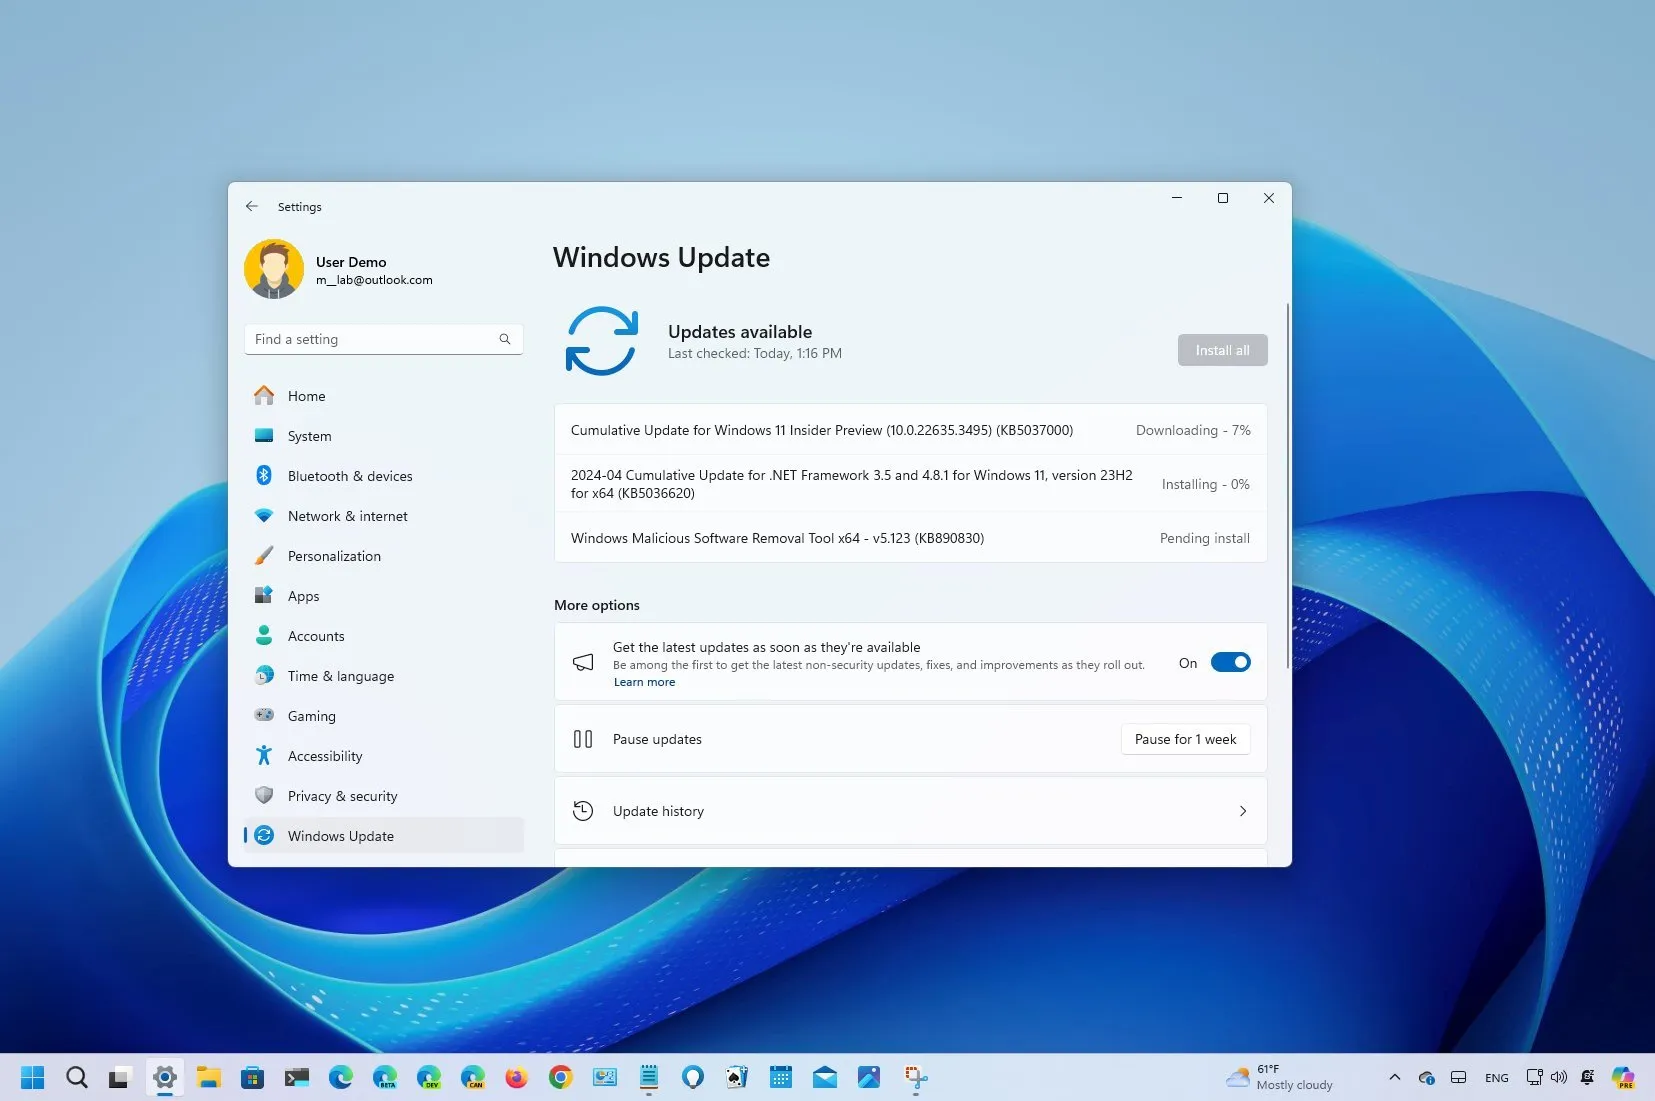The height and width of the screenshot is (1101, 1655).
Task: Click the Gaming controller icon in sidebar
Action: tap(263, 716)
